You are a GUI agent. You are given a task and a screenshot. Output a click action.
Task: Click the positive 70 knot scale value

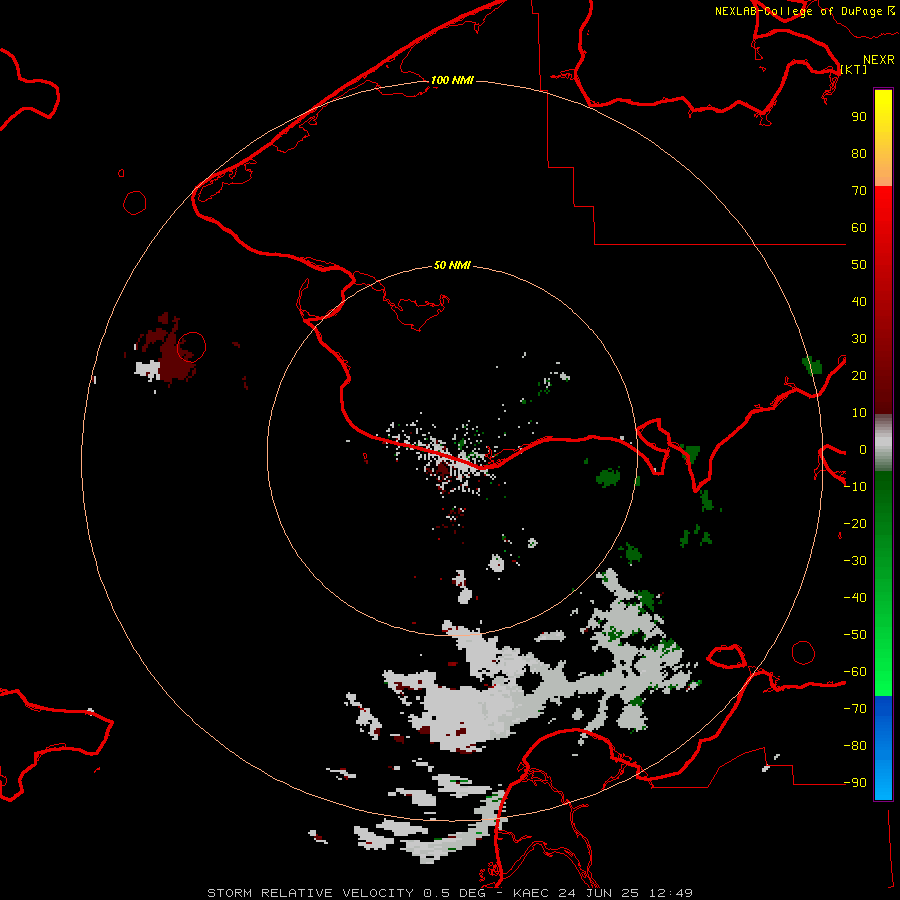click(859, 191)
